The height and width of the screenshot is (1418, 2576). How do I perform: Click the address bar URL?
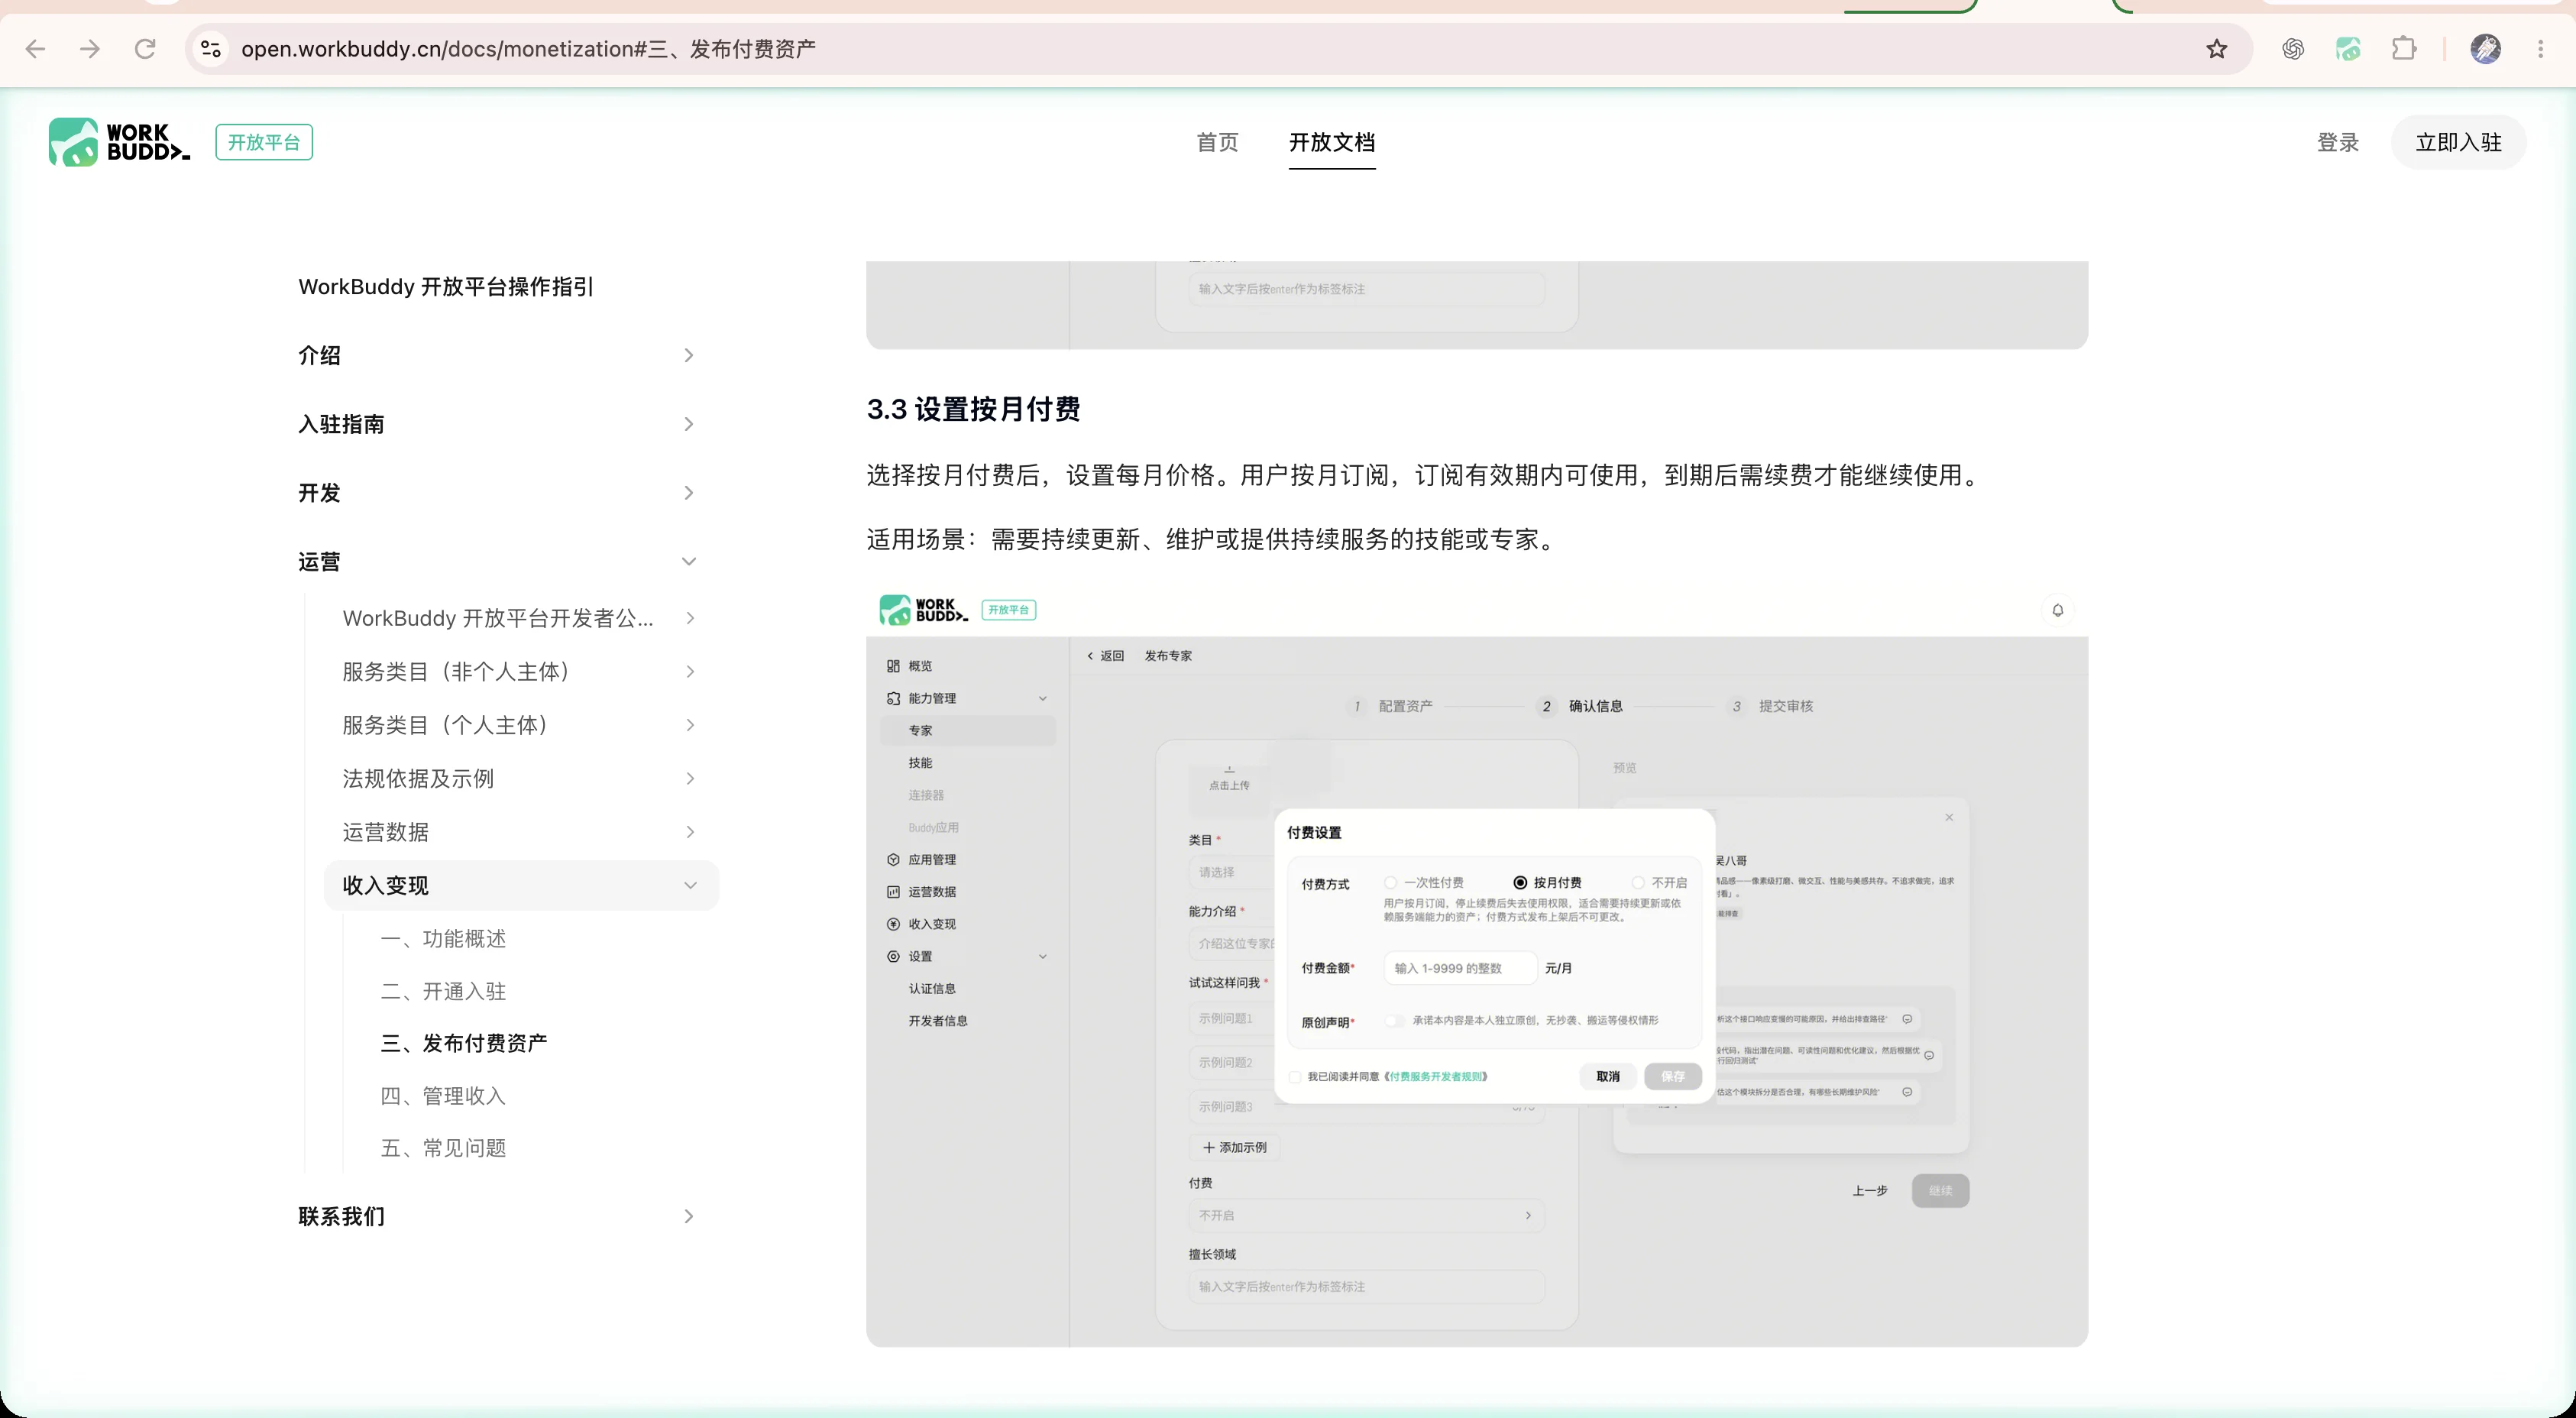coord(528,48)
